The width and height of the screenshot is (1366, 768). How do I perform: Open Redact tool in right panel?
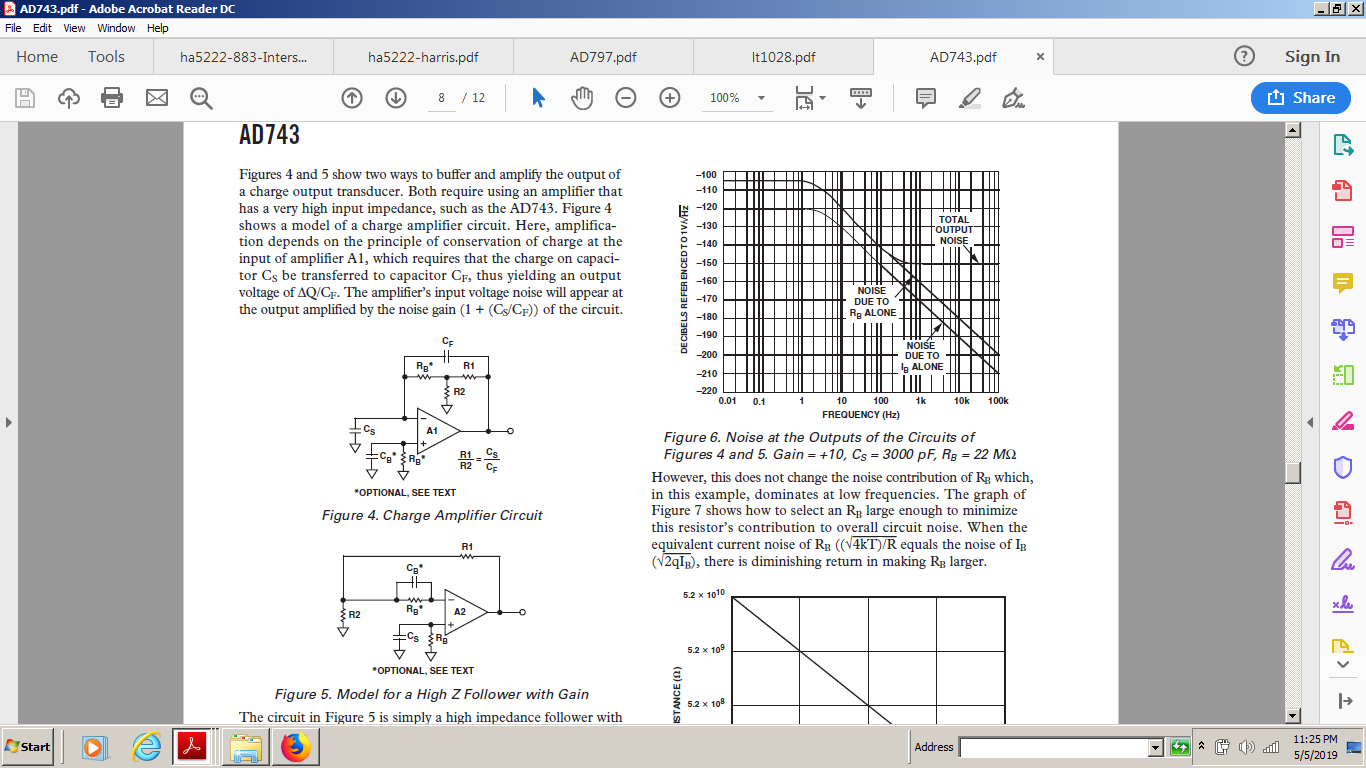point(1343,420)
